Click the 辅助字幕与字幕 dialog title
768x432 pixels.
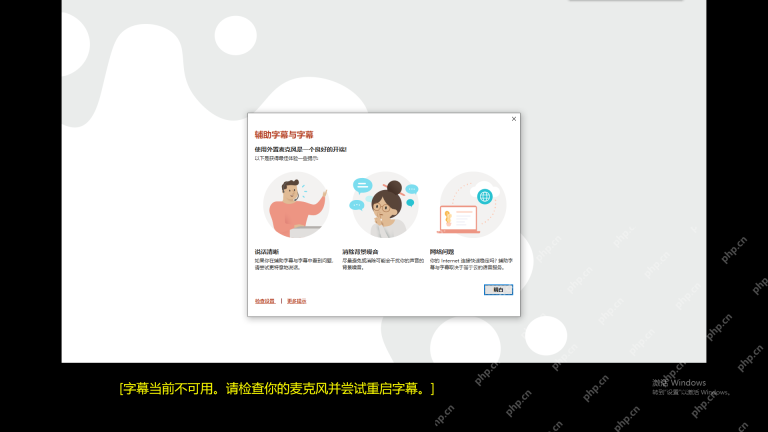pos(284,135)
